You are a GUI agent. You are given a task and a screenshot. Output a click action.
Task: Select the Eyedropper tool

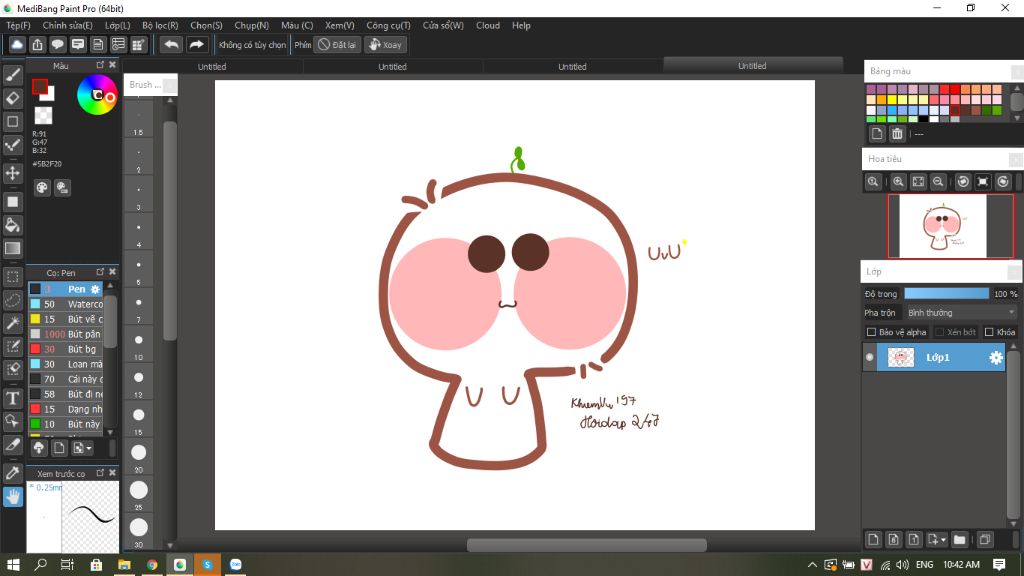(12, 472)
